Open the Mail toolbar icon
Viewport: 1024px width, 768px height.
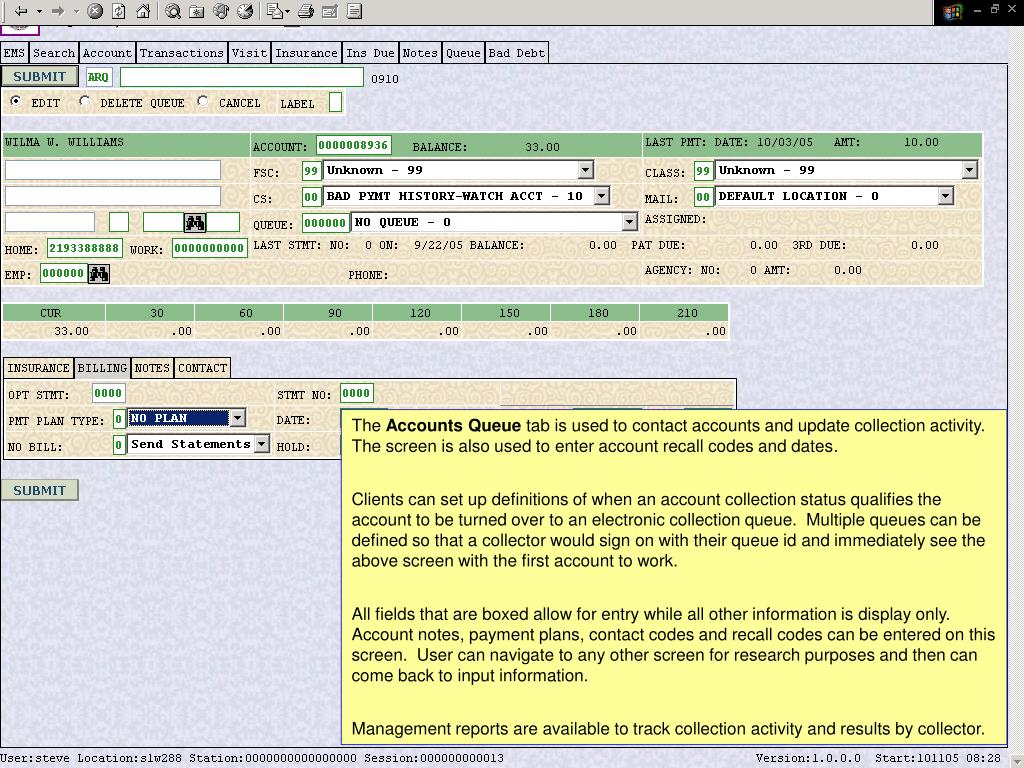pos(277,11)
